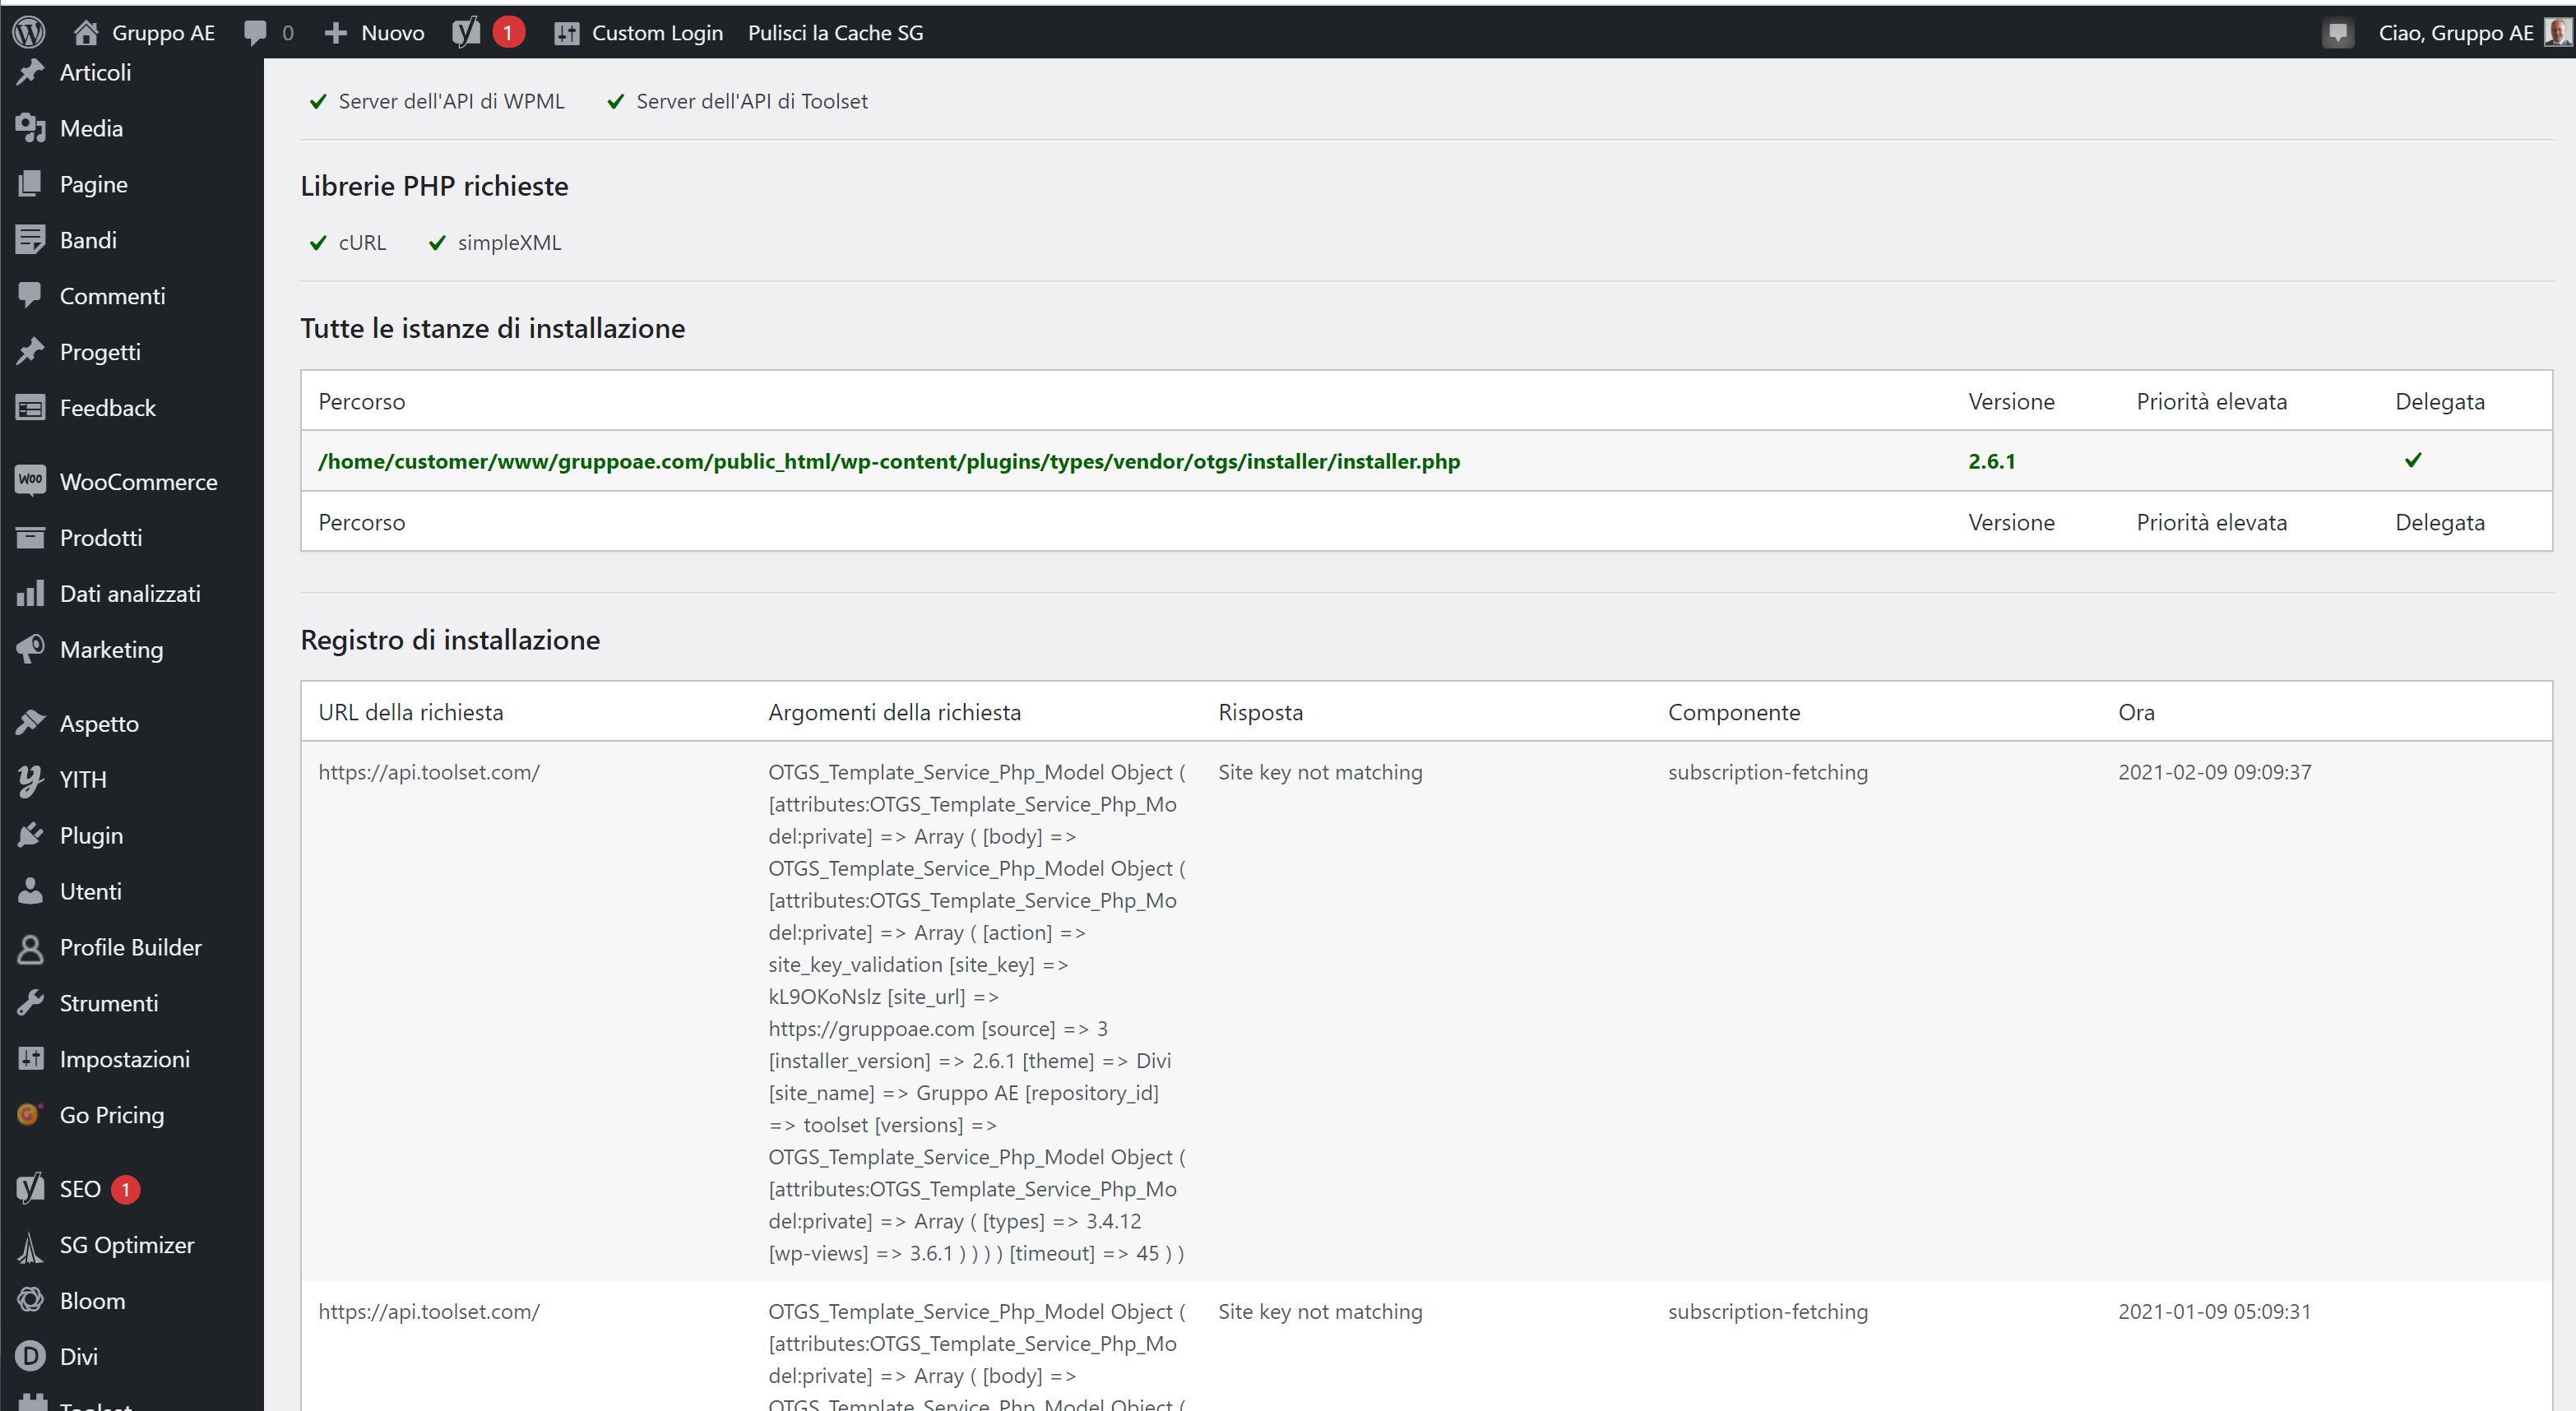Click Ciao, Gruppo AE account link
Screen dimensions: 2576x1411
(x=2455, y=33)
